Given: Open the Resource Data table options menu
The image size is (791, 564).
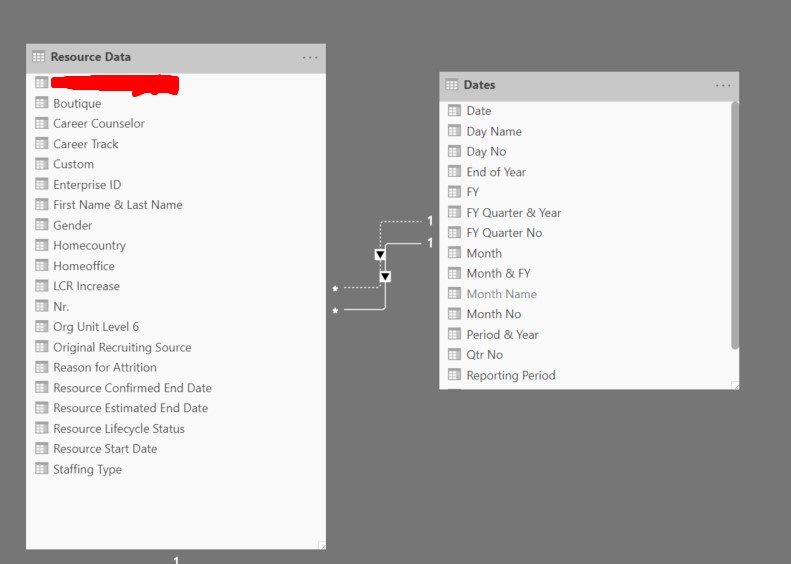Looking at the screenshot, I should tap(310, 58).
